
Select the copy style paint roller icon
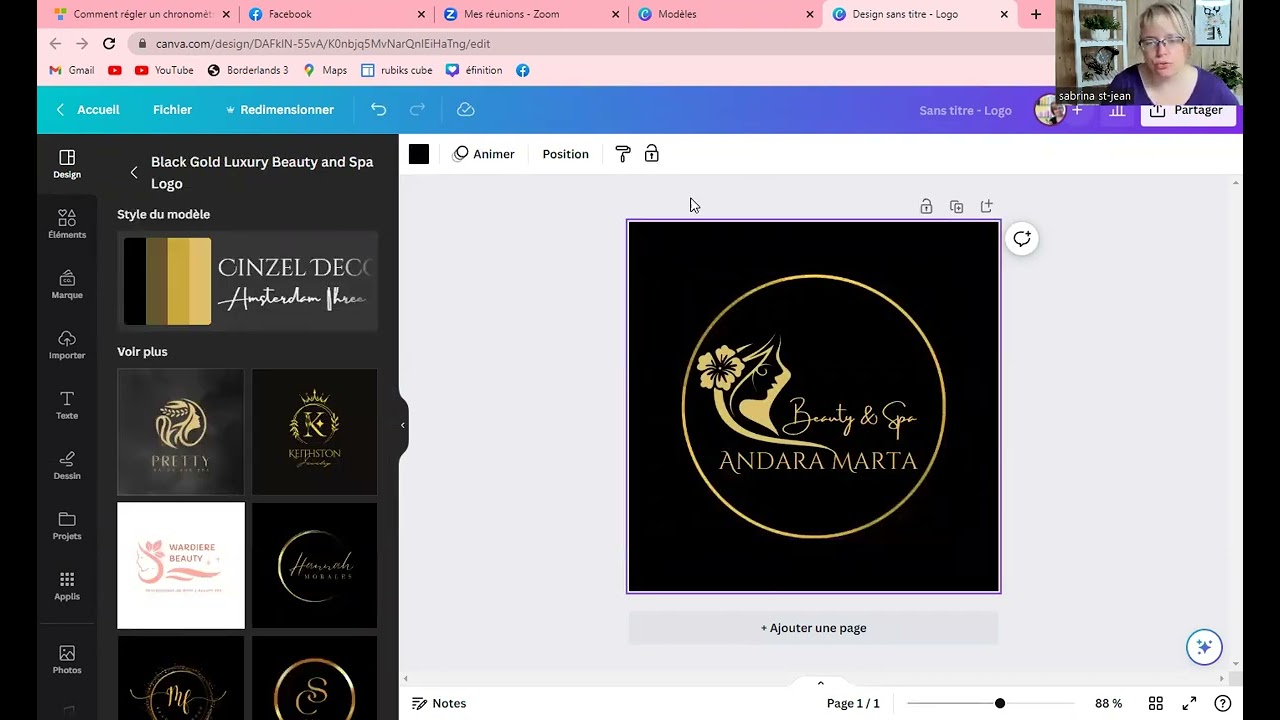pos(623,154)
